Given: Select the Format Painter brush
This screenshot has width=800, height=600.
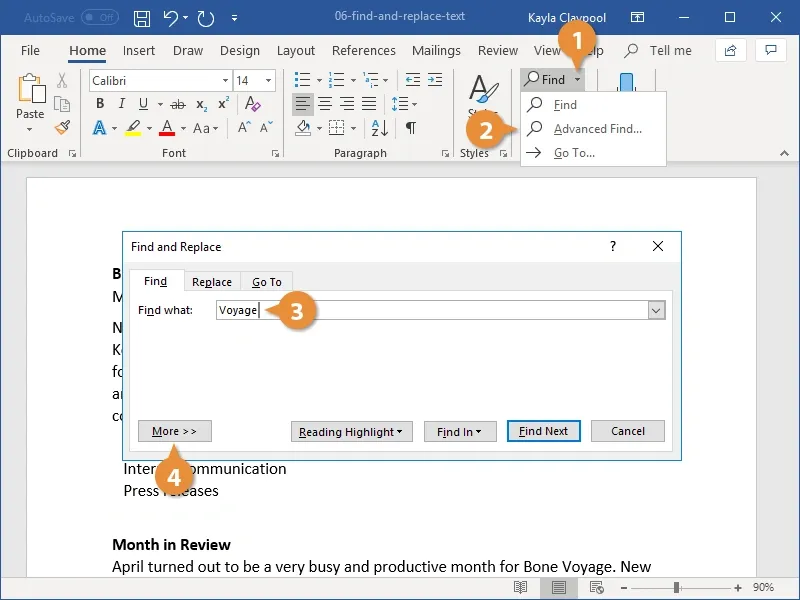Looking at the screenshot, I should (62, 128).
